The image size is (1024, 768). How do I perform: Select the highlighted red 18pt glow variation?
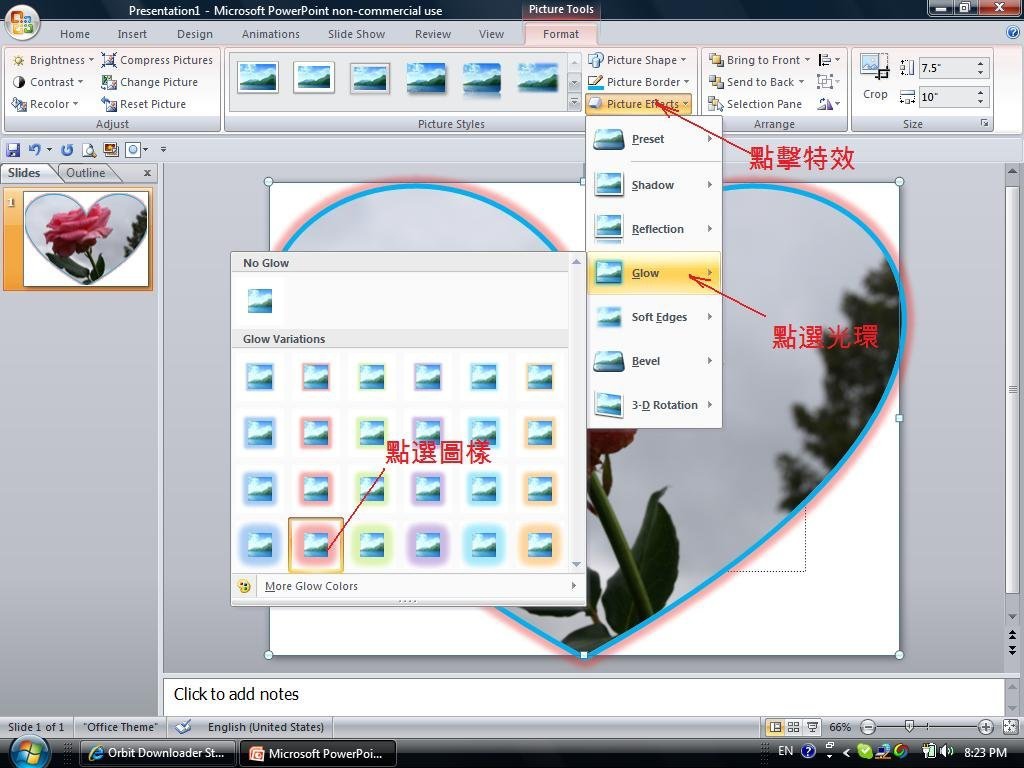click(x=316, y=545)
